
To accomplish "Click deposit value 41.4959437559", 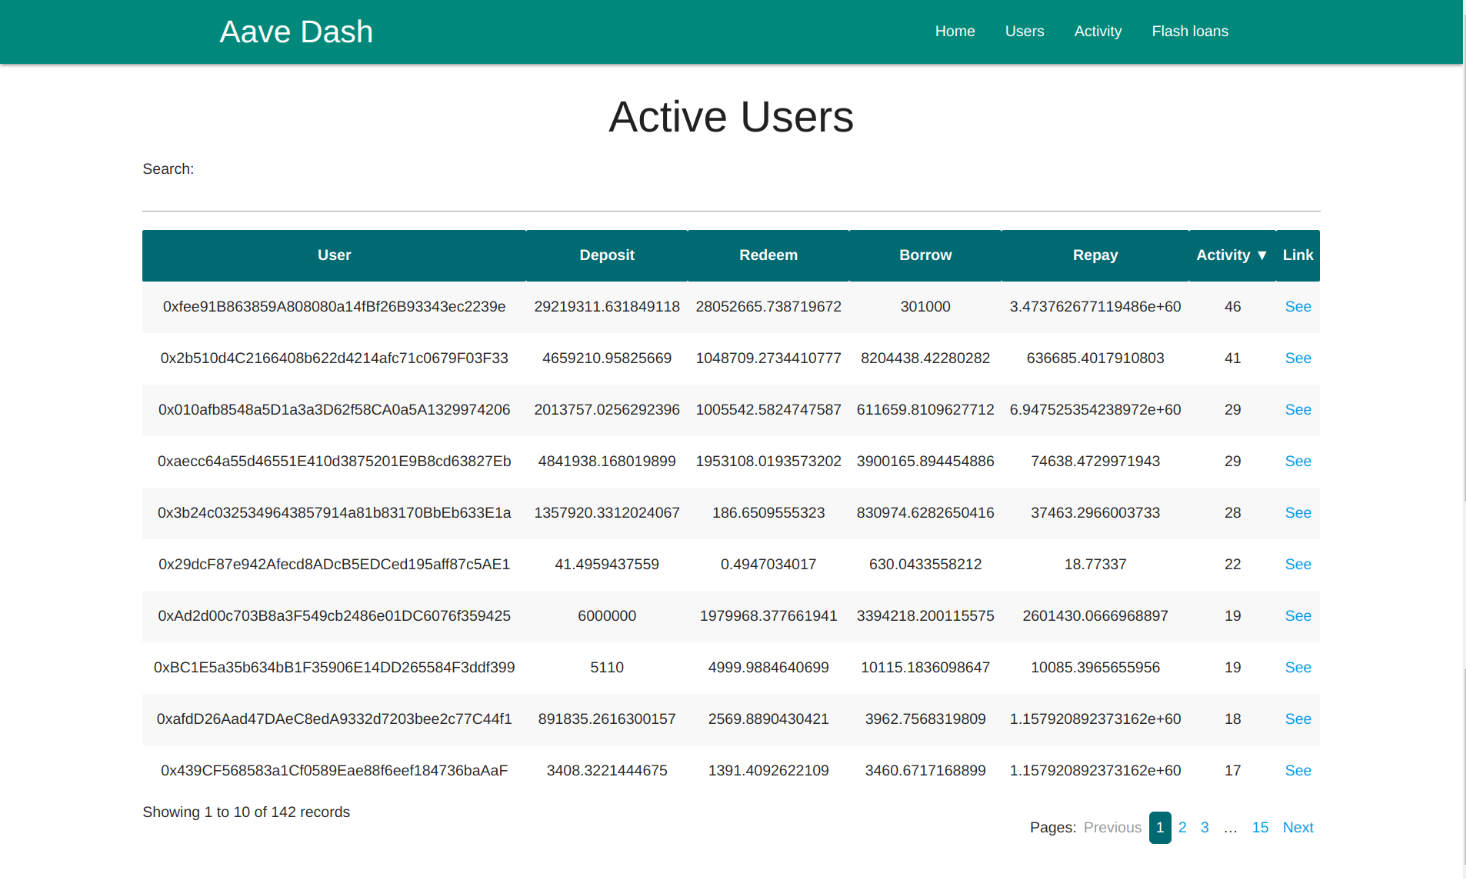I will (607, 564).
